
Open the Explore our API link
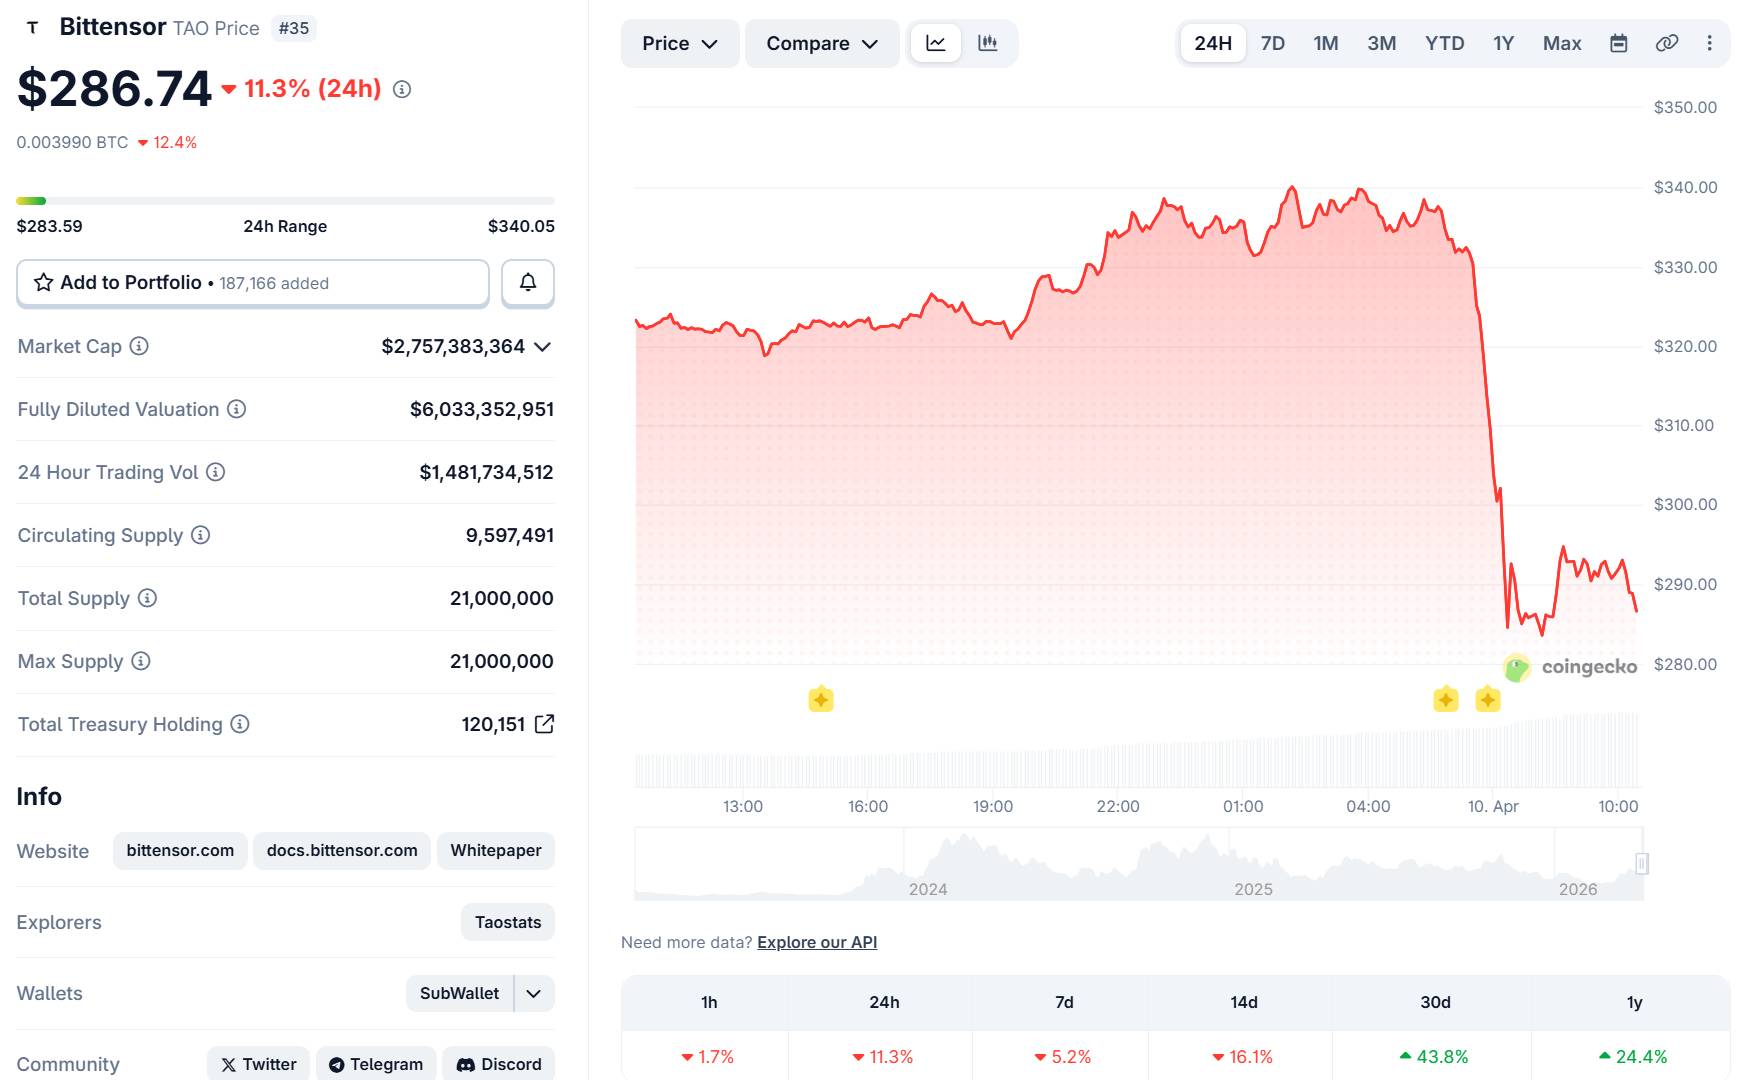(816, 942)
